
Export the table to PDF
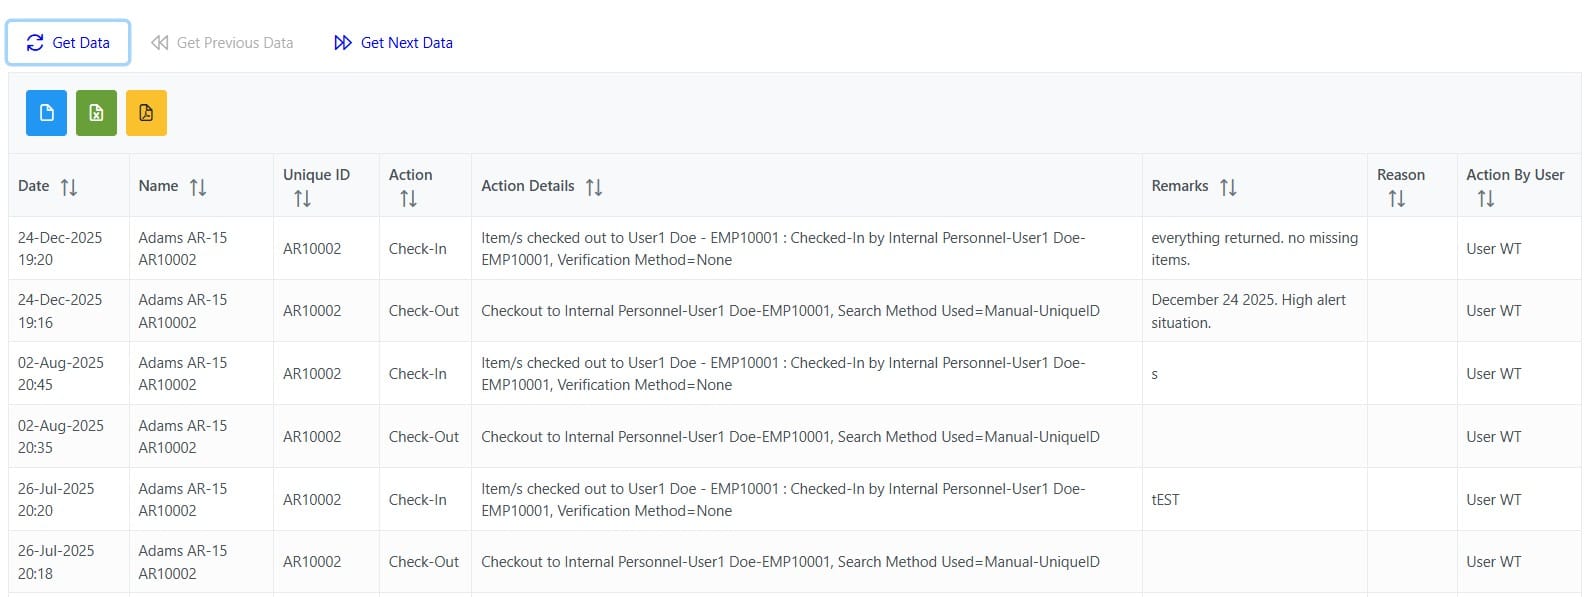coord(147,112)
